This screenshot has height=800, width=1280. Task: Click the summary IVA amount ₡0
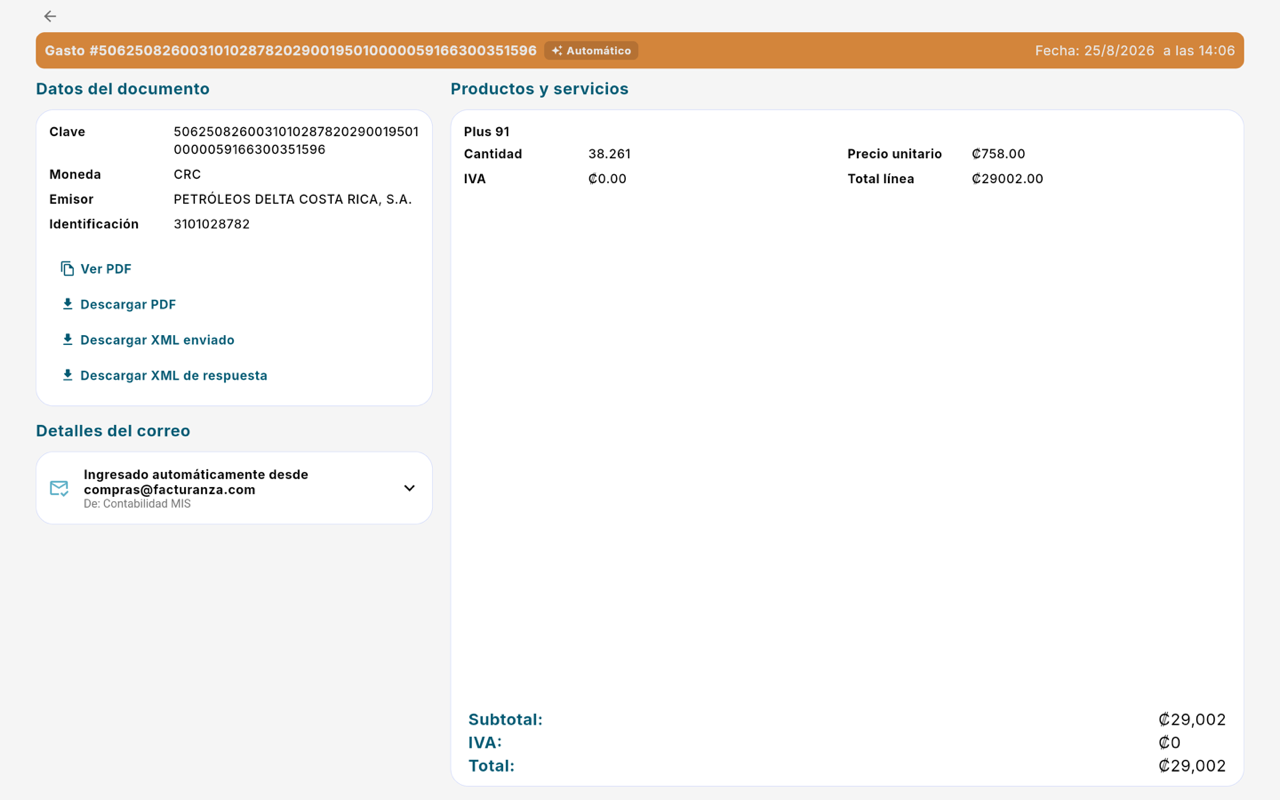(1169, 743)
